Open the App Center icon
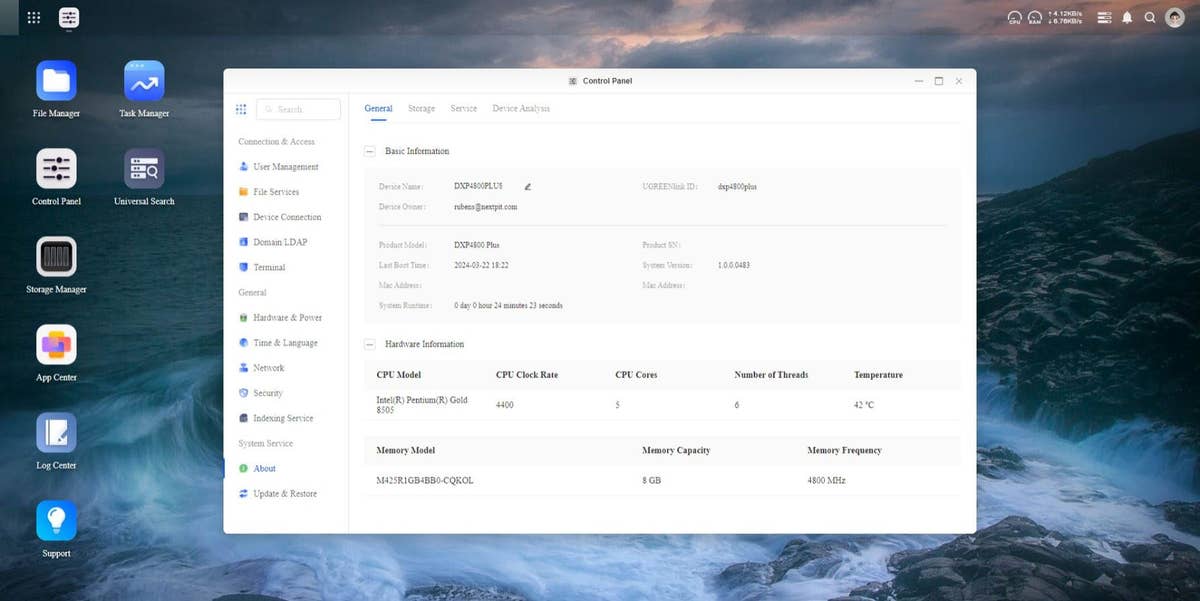Image resolution: width=1200 pixels, height=601 pixels. (56, 345)
